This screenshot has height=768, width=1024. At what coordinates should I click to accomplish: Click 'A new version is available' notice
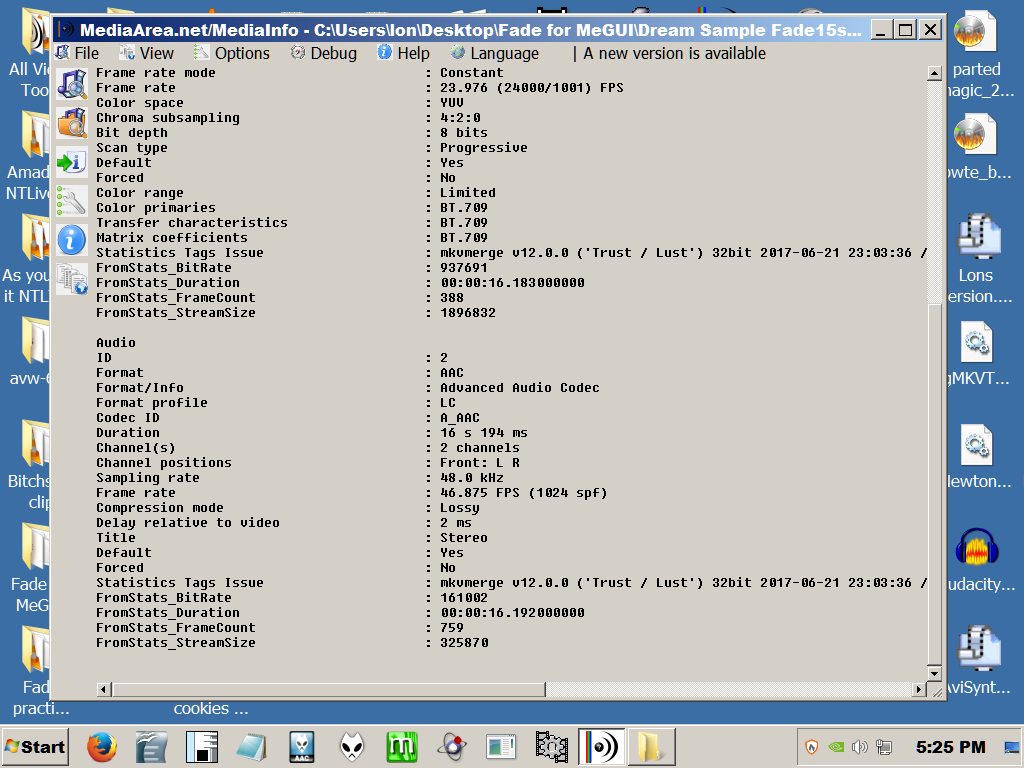(675, 53)
